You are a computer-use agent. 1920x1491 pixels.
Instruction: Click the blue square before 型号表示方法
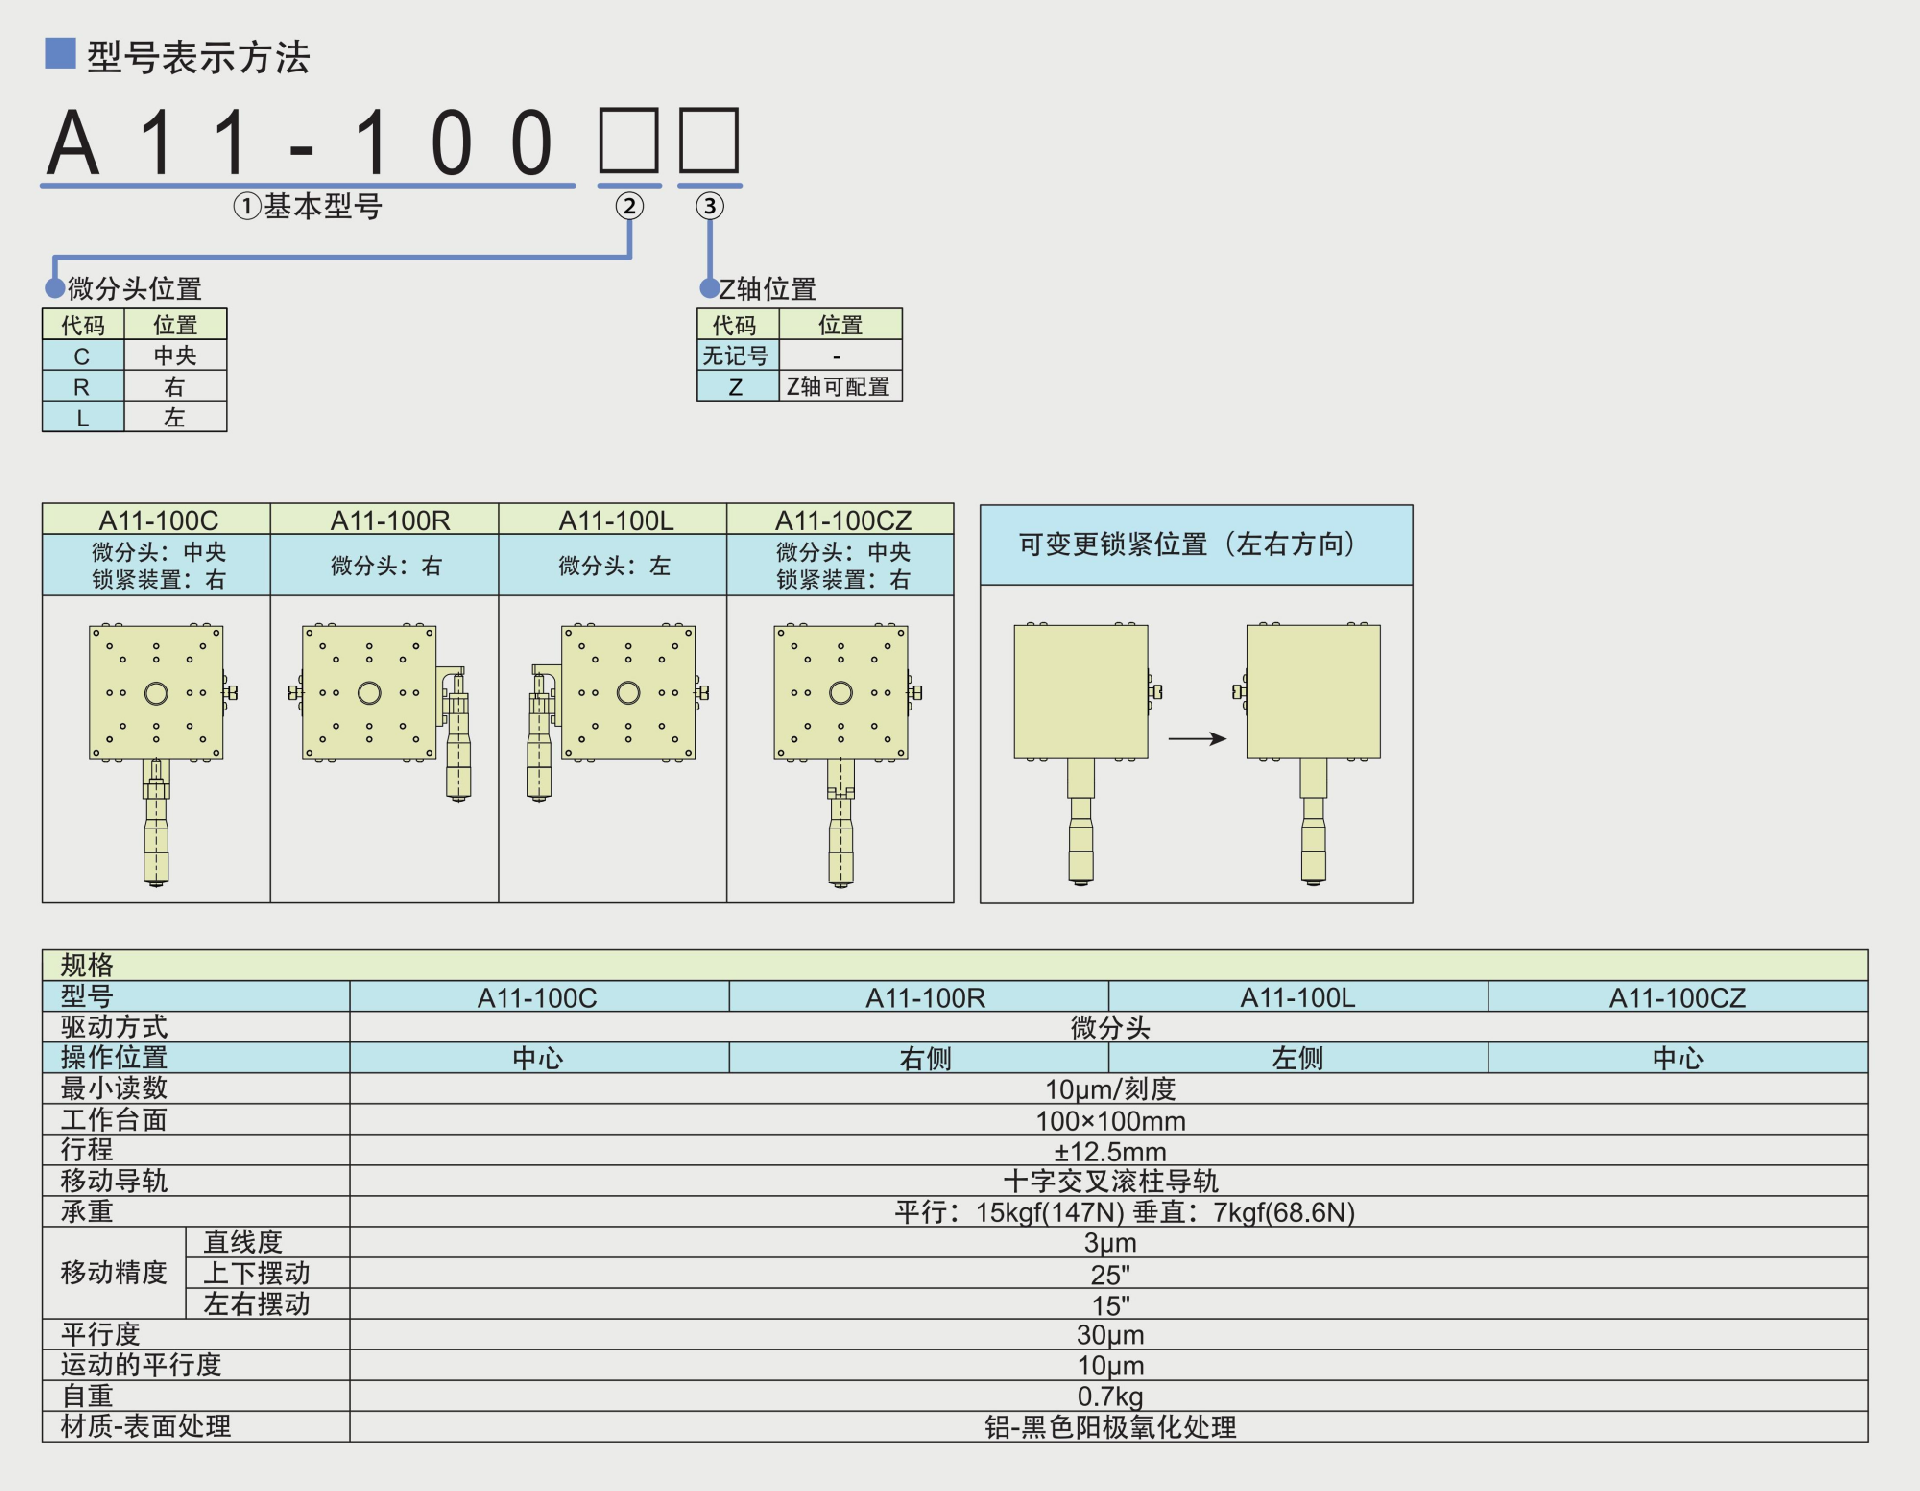[60, 53]
